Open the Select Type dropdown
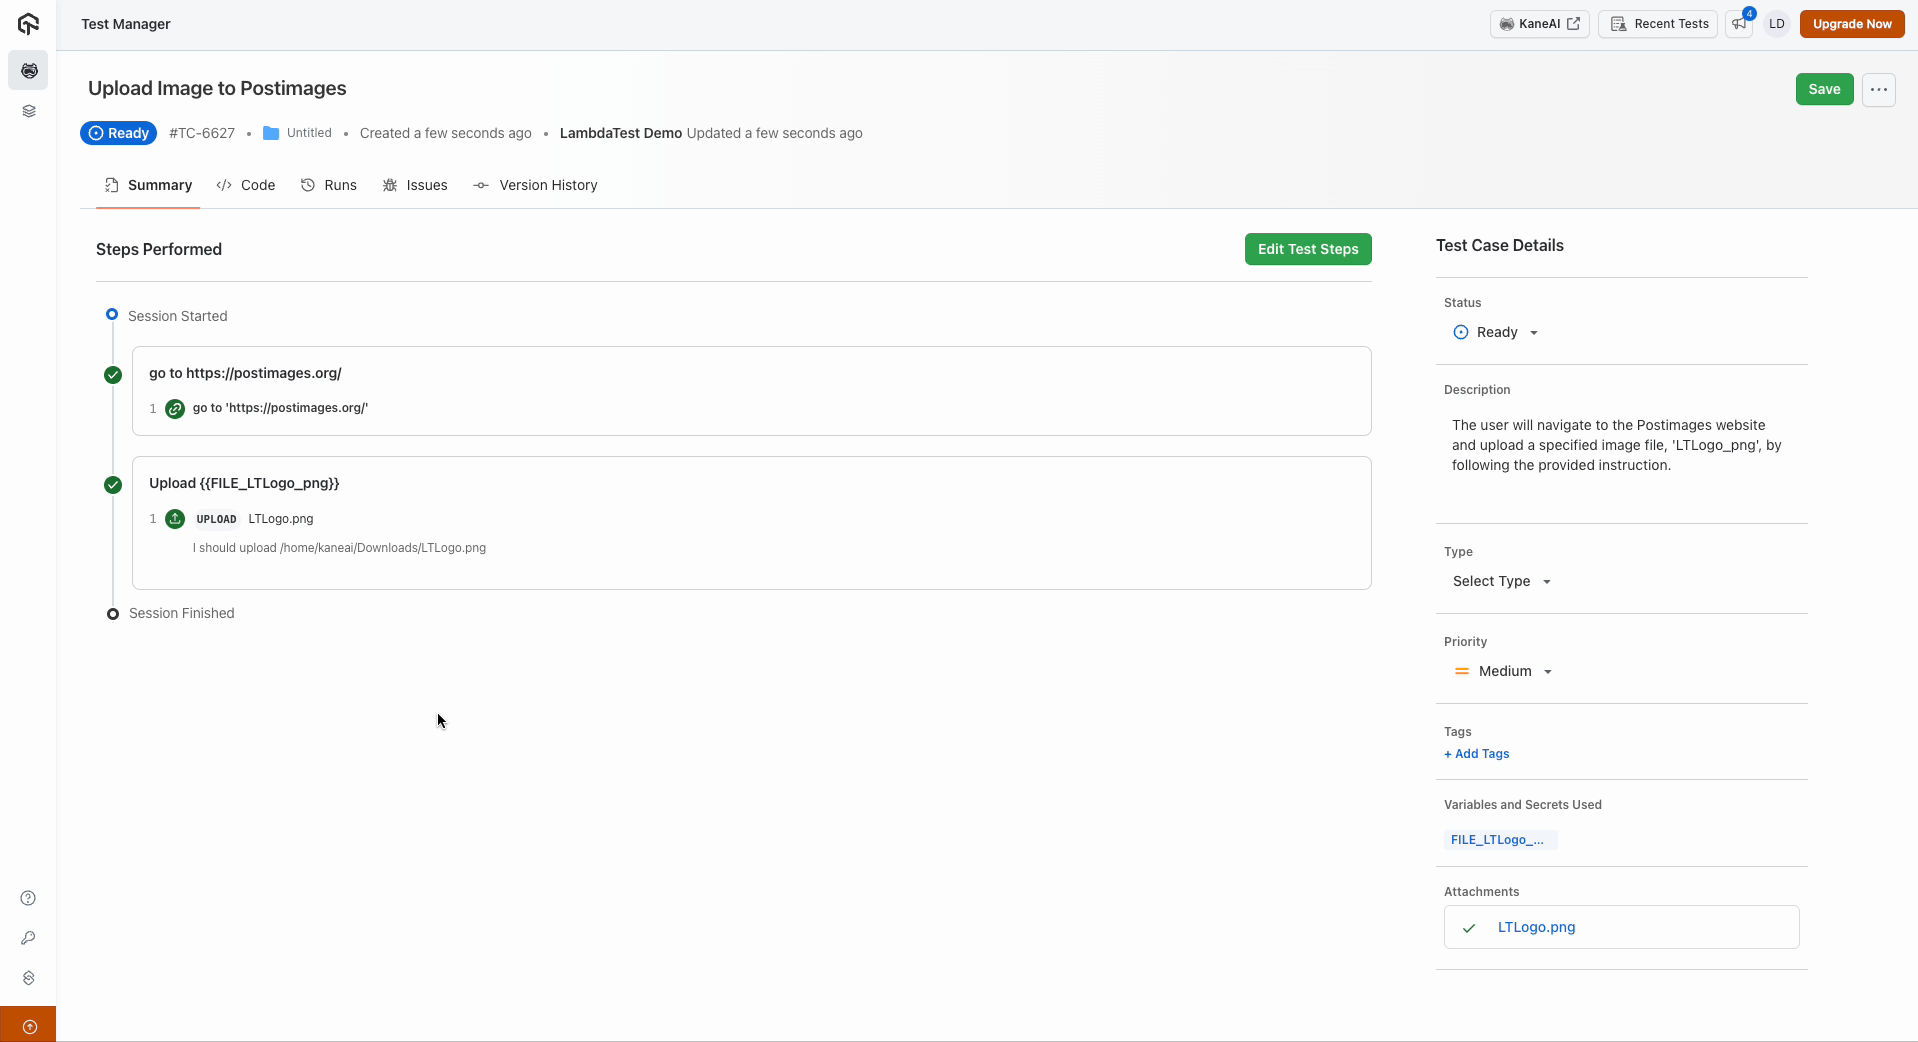The width and height of the screenshot is (1918, 1042). pos(1501,581)
